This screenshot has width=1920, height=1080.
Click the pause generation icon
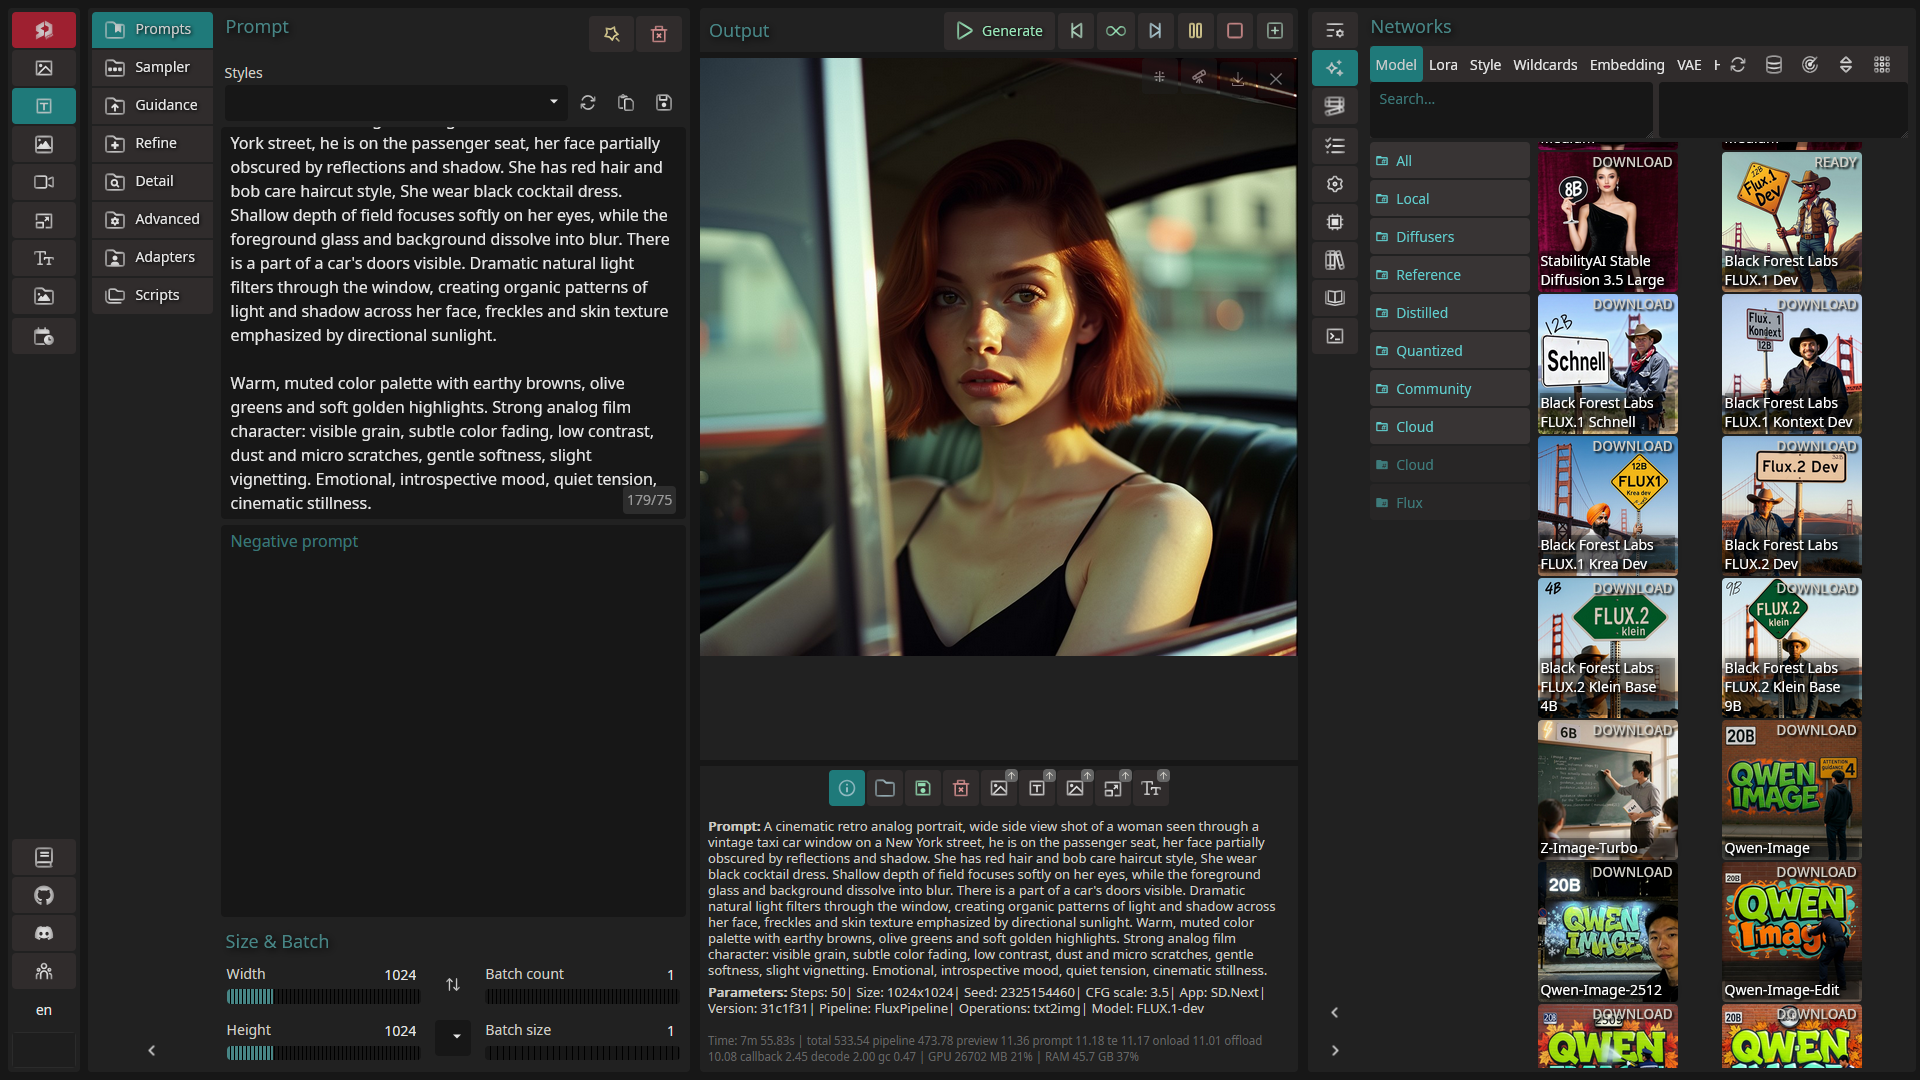pyautogui.click(x=1195, y=30)
